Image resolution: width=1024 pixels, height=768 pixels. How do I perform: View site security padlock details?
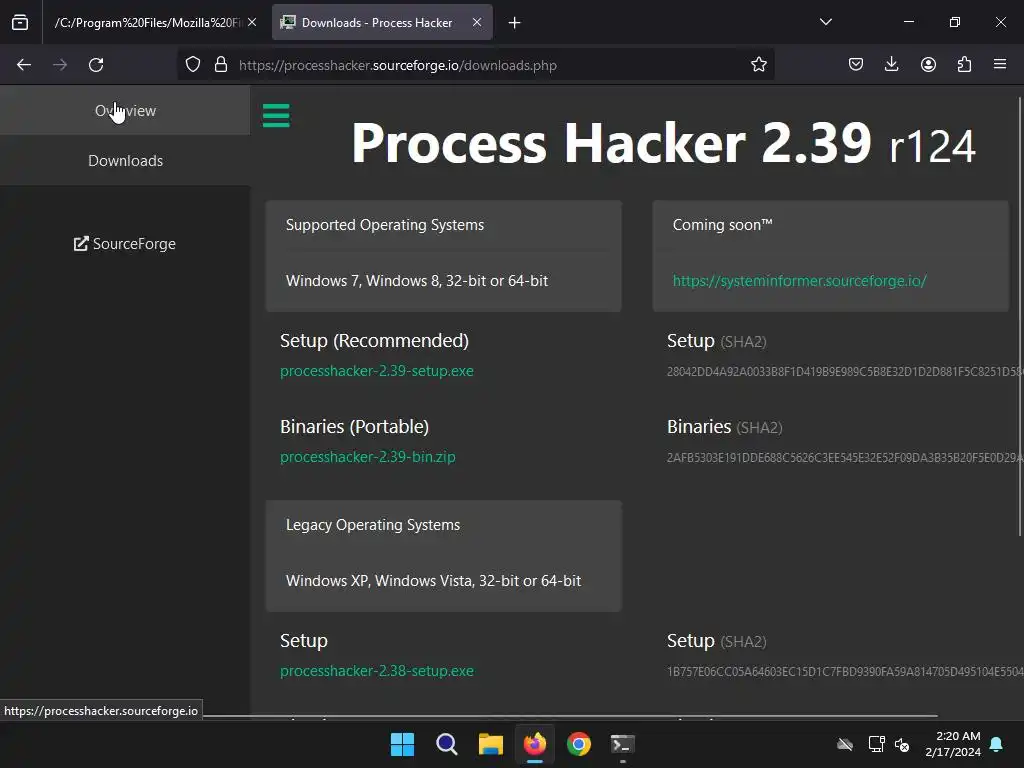tap(221, 65)
